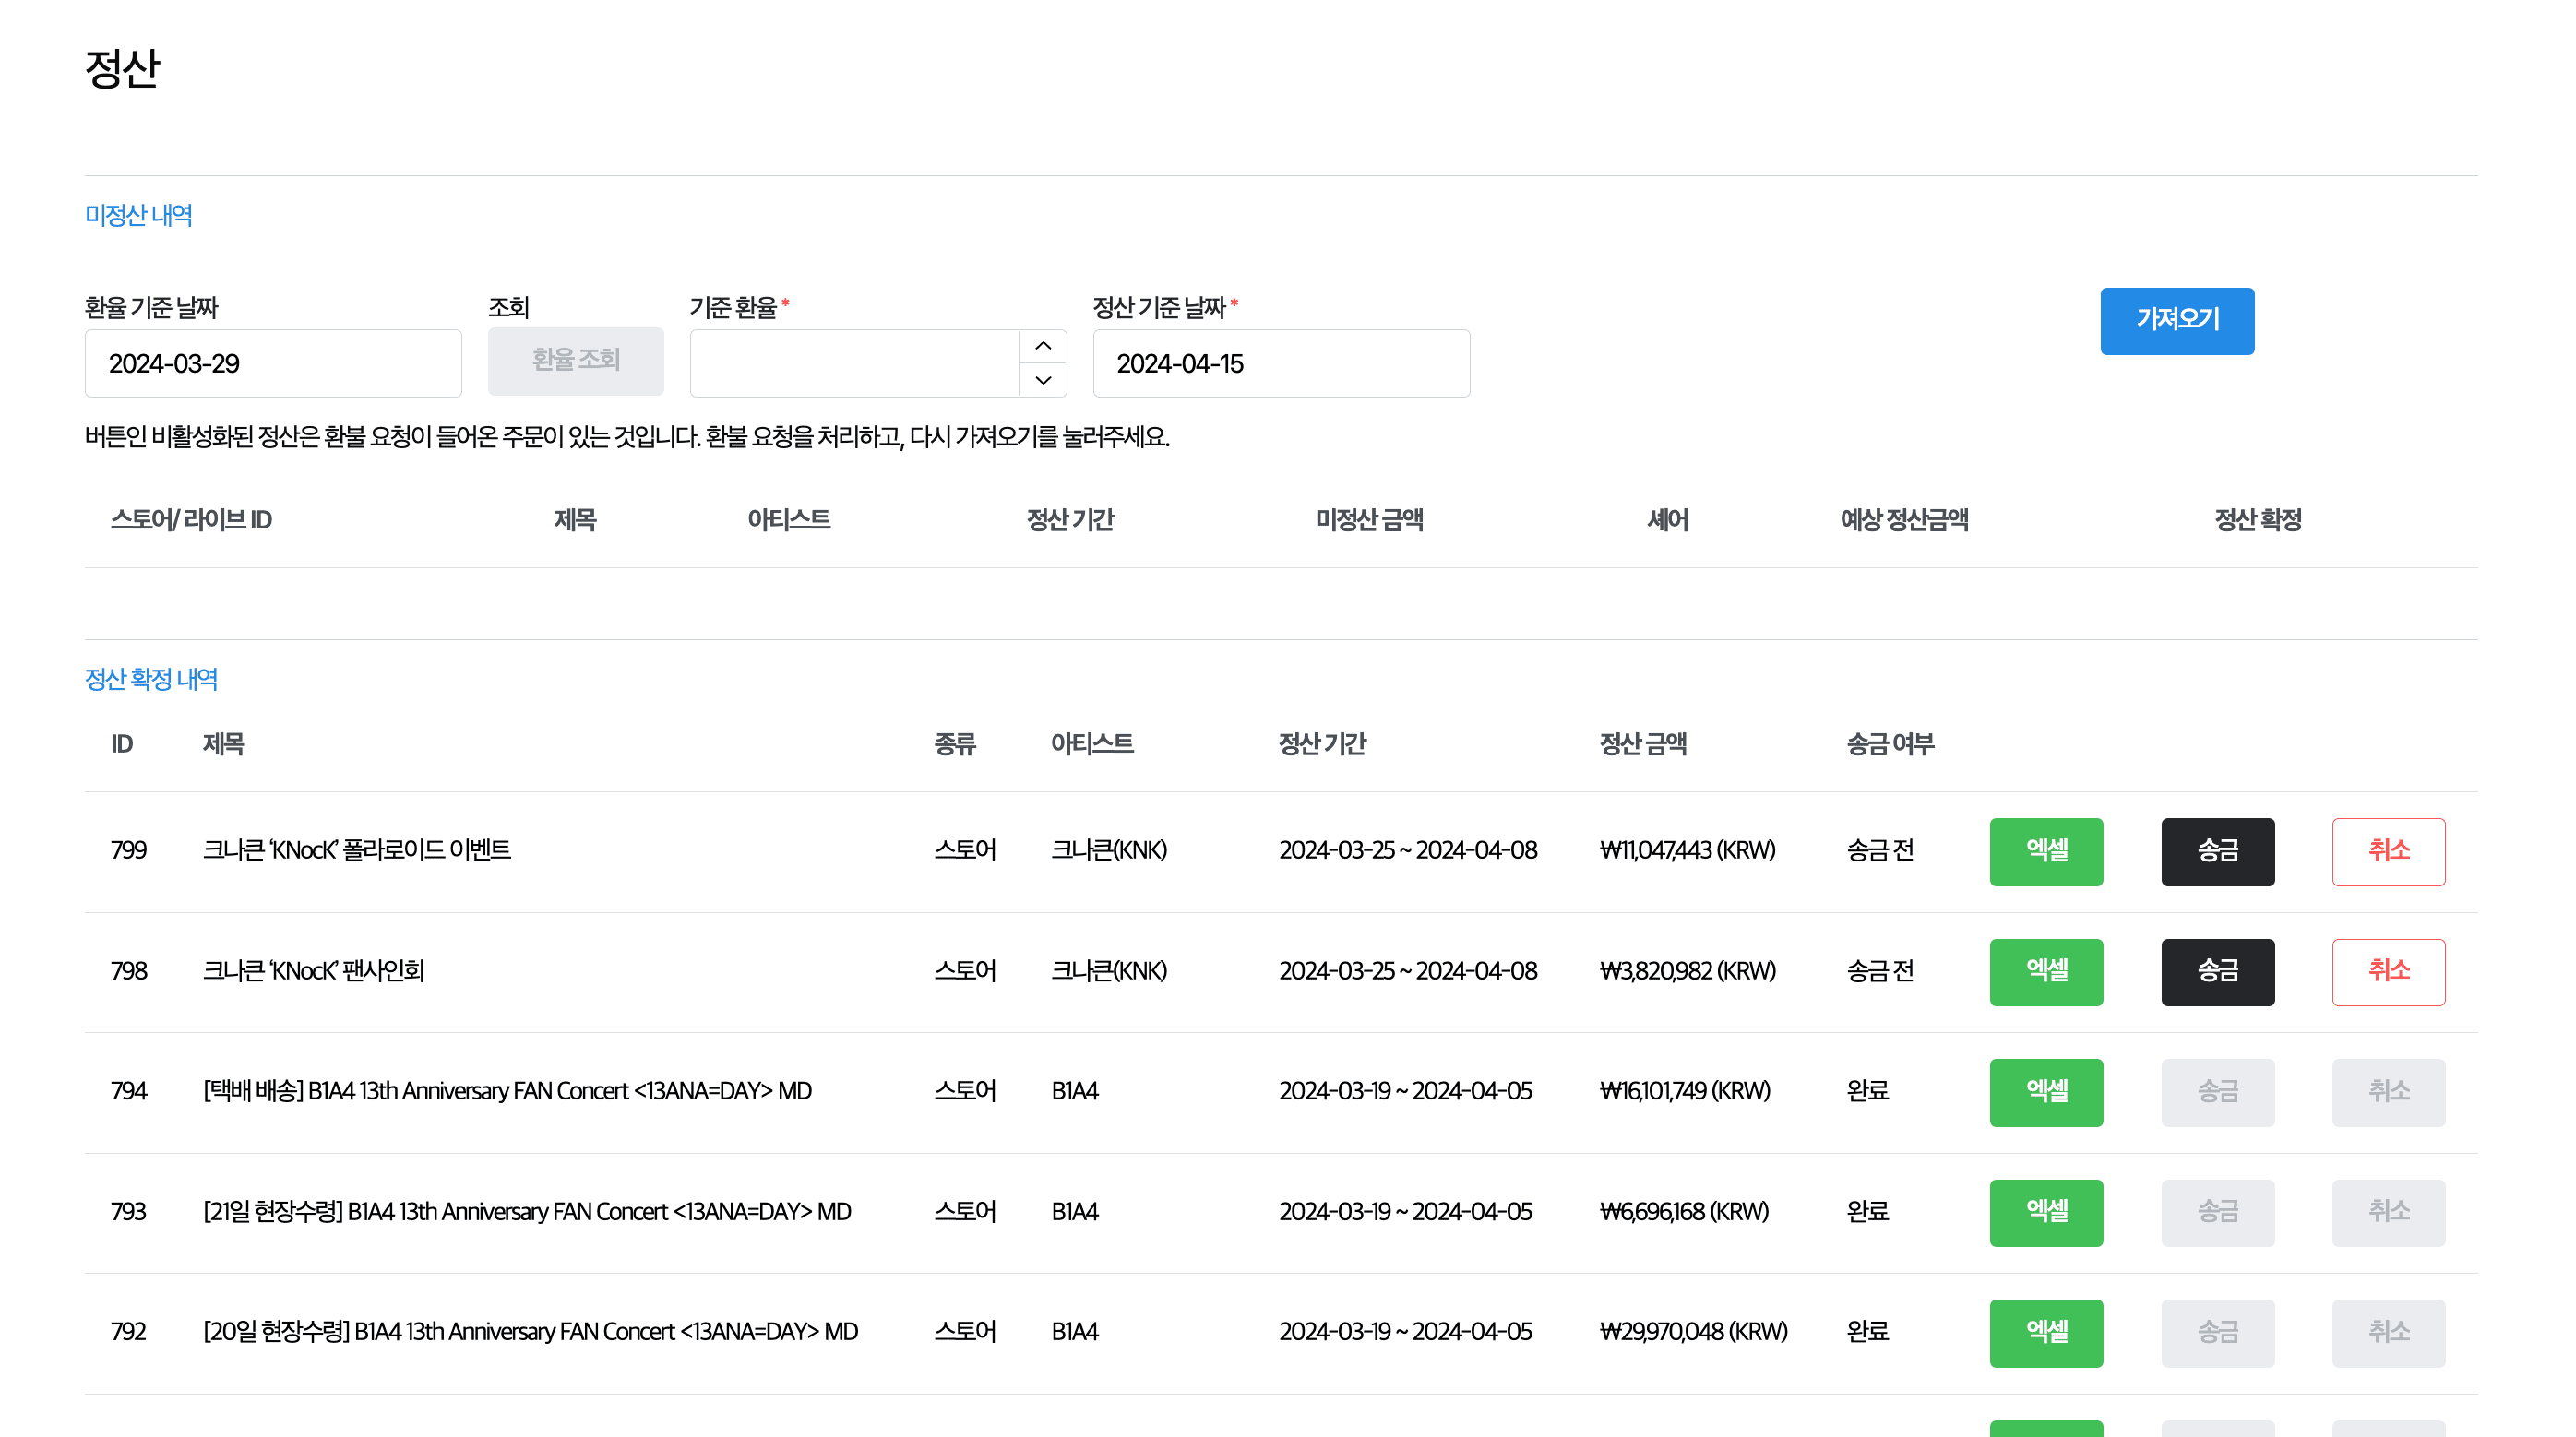Screen dimensions: 2576x1437
Task: Click the 셰어 column header
Action: [1667, 521]
